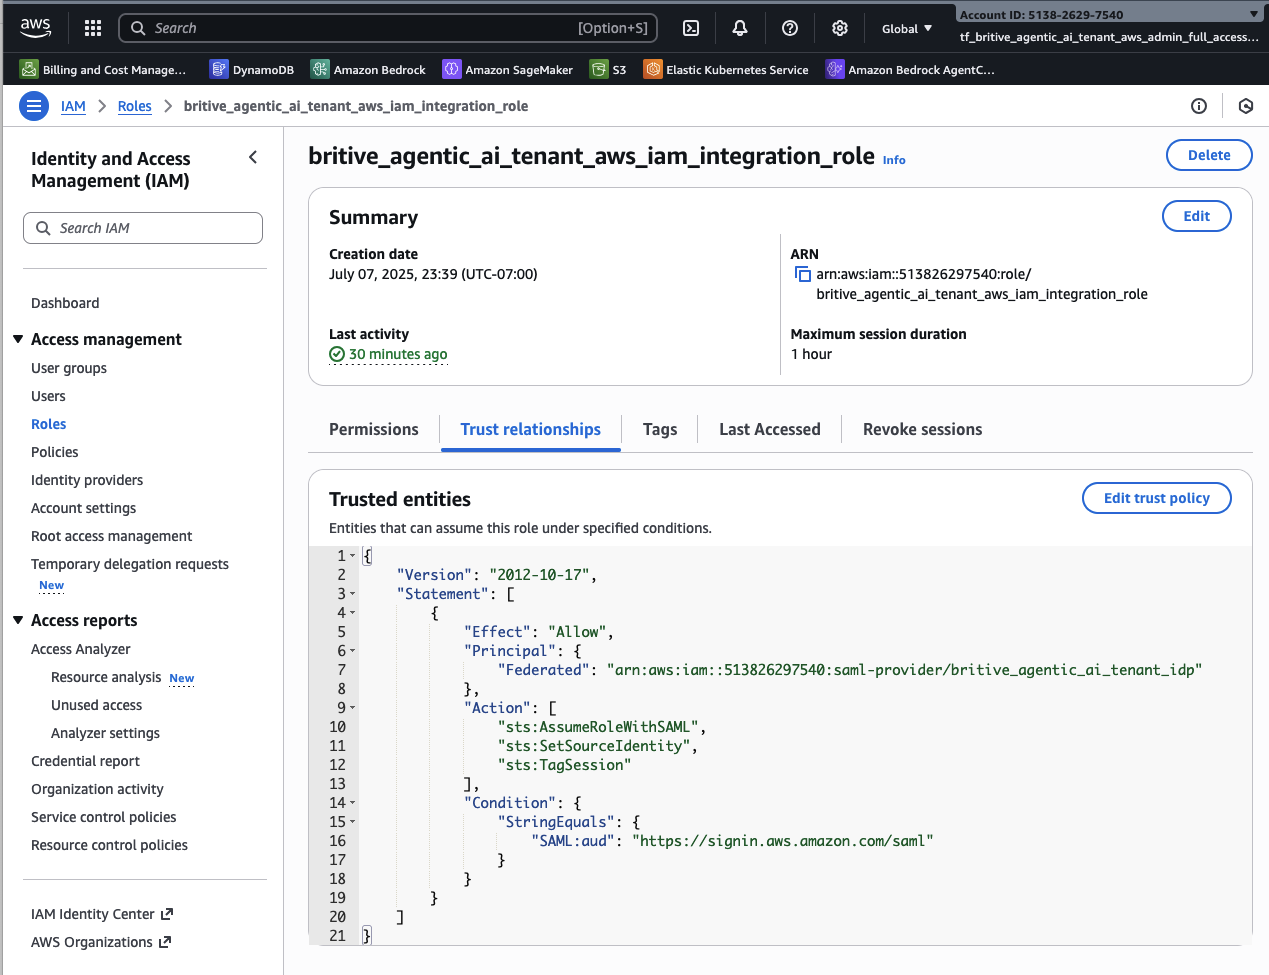Screen dimensions: 1269x975
Task: Open the help question mark menu
Action: click(x=790, y=28)
